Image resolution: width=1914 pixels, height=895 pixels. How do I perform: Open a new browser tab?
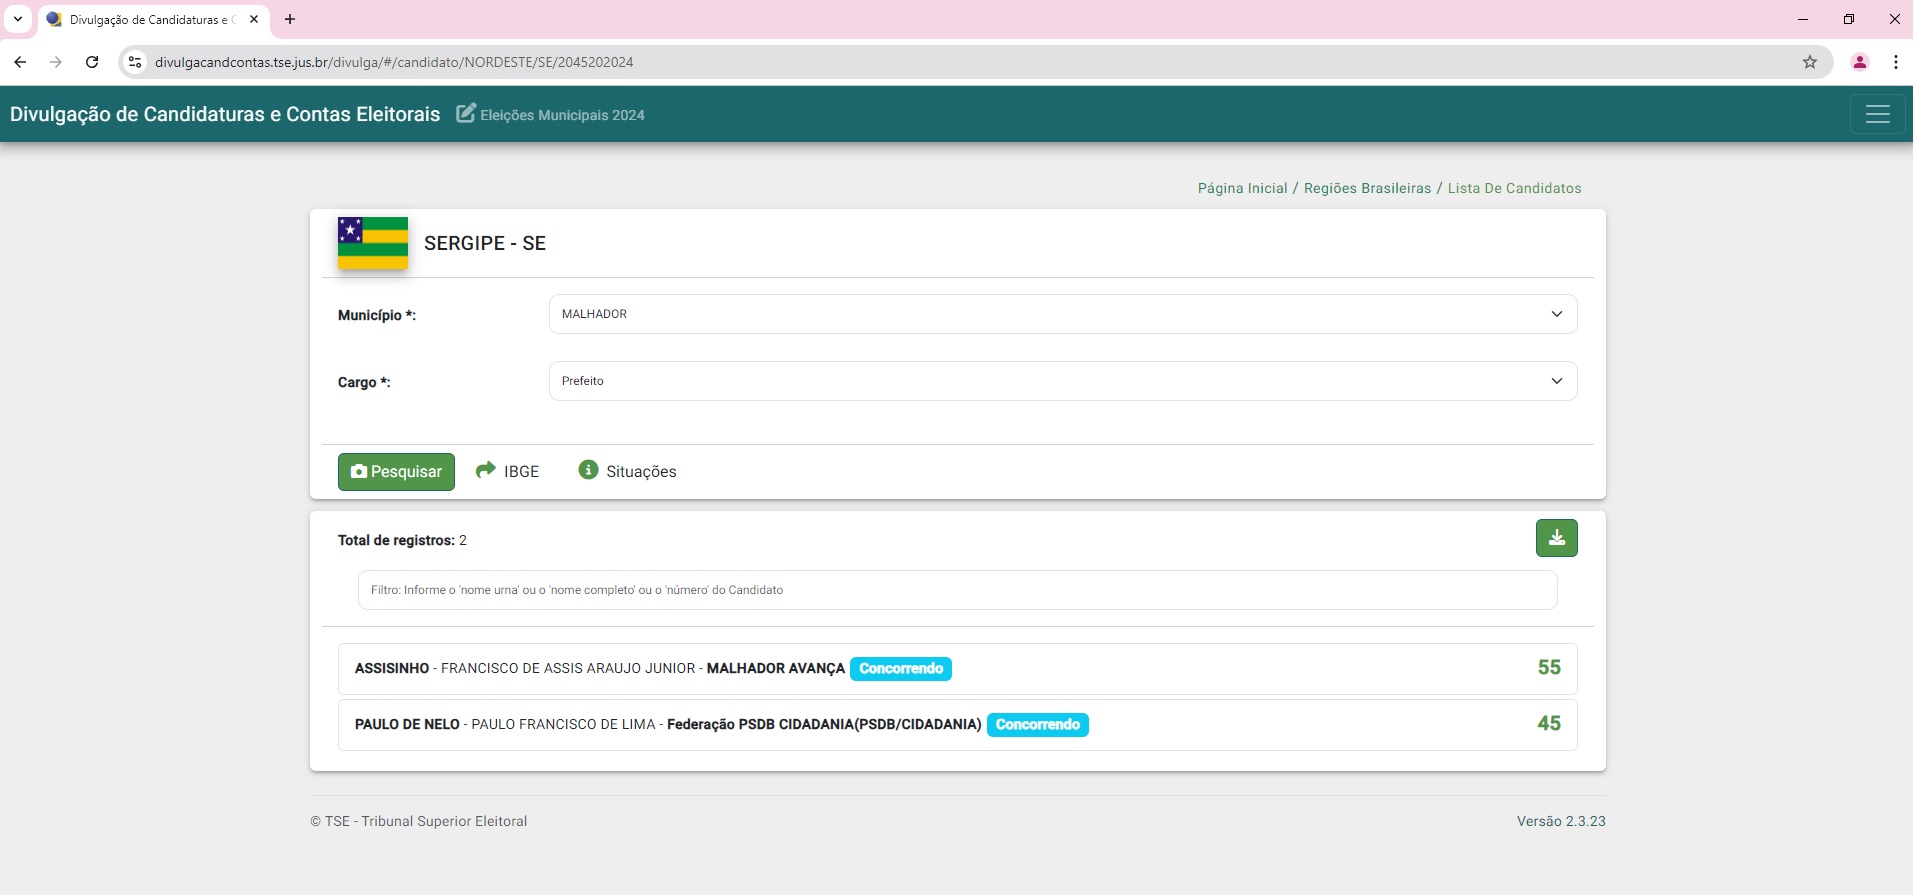(290, 19)
